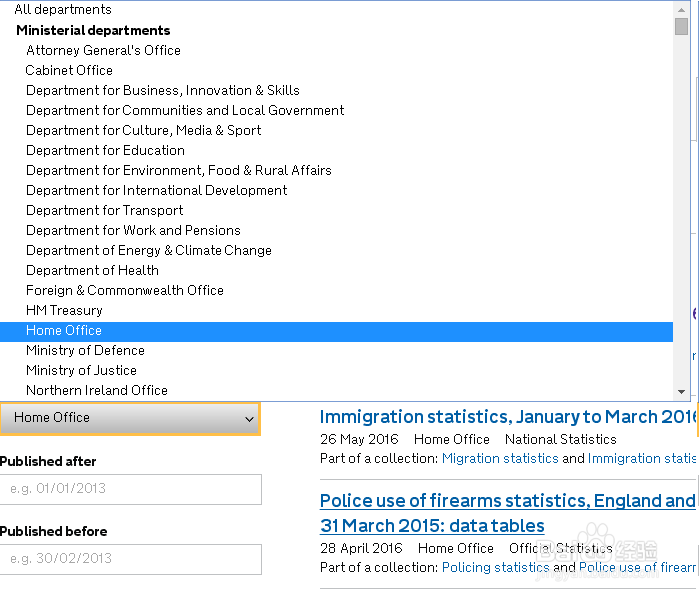Select All departments option
699x597 pixels.
(63, 10)
